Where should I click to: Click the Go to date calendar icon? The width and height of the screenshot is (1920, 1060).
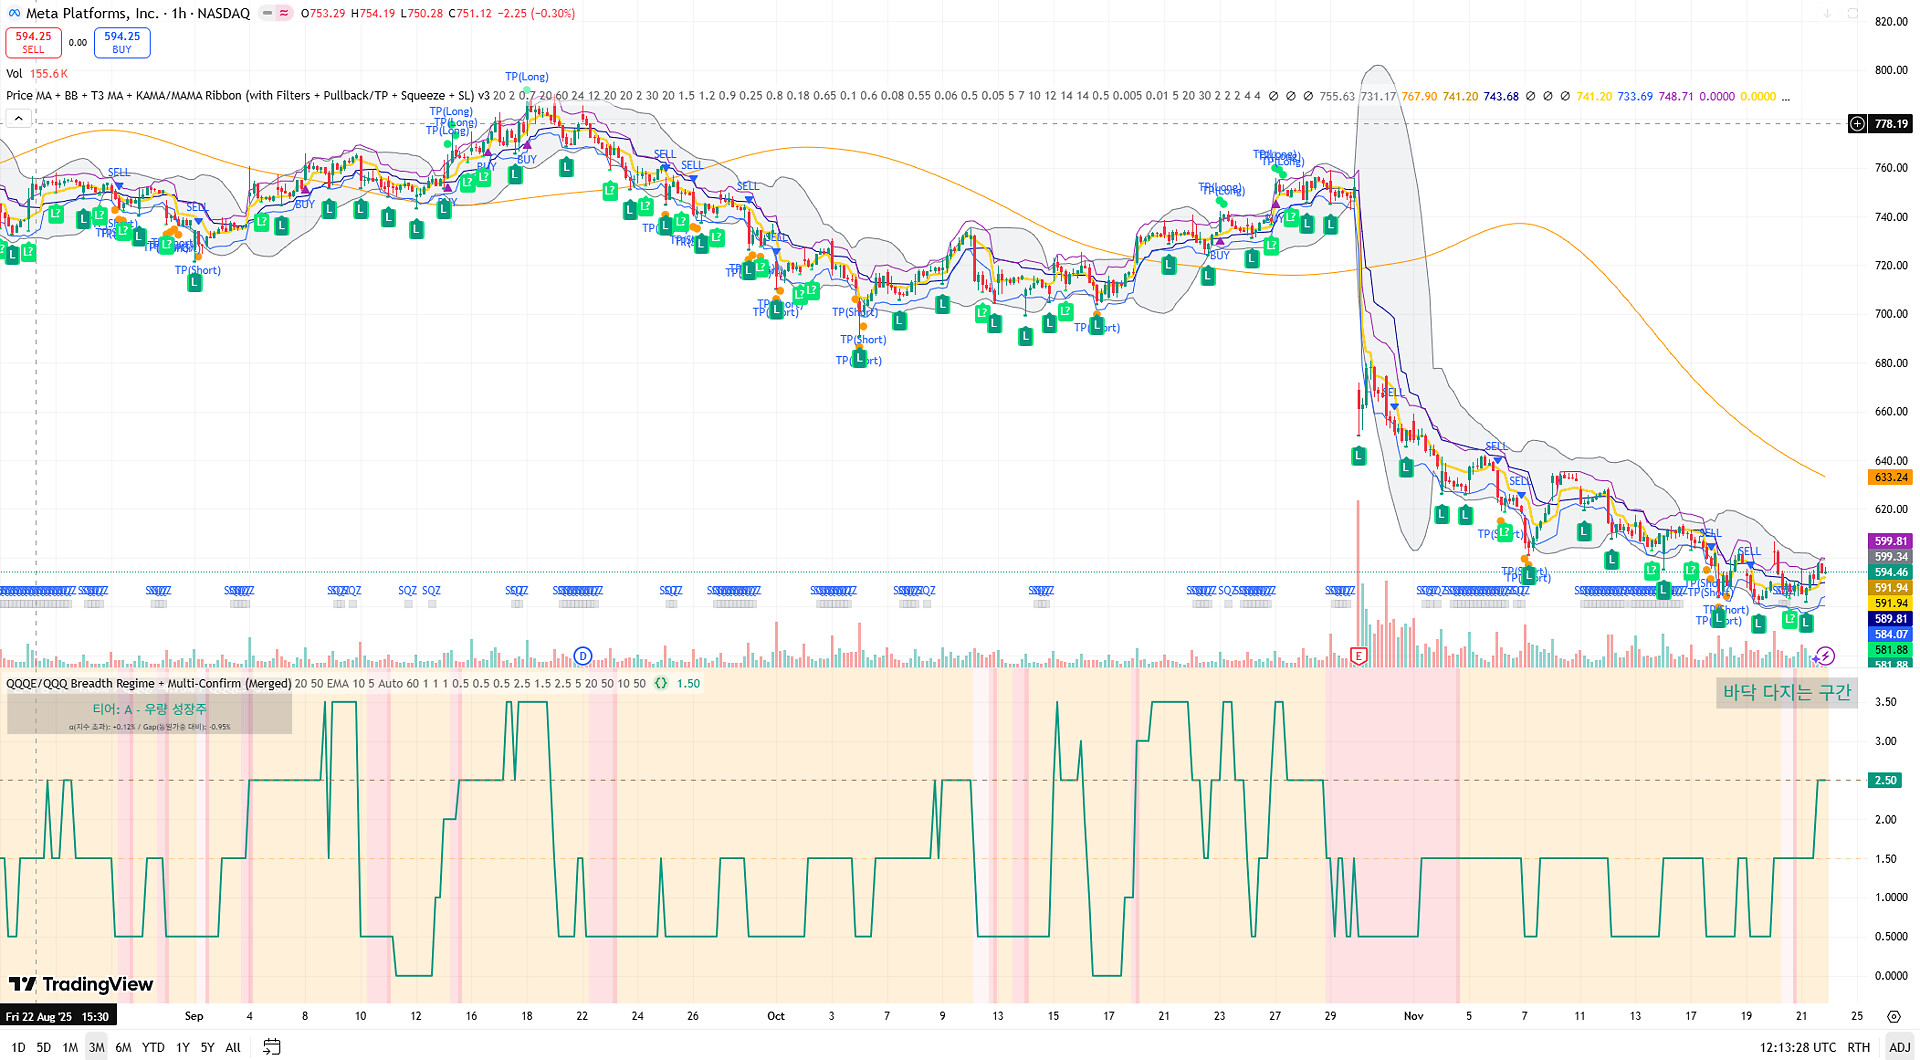pyautogui.click(x=271, y=1047)
